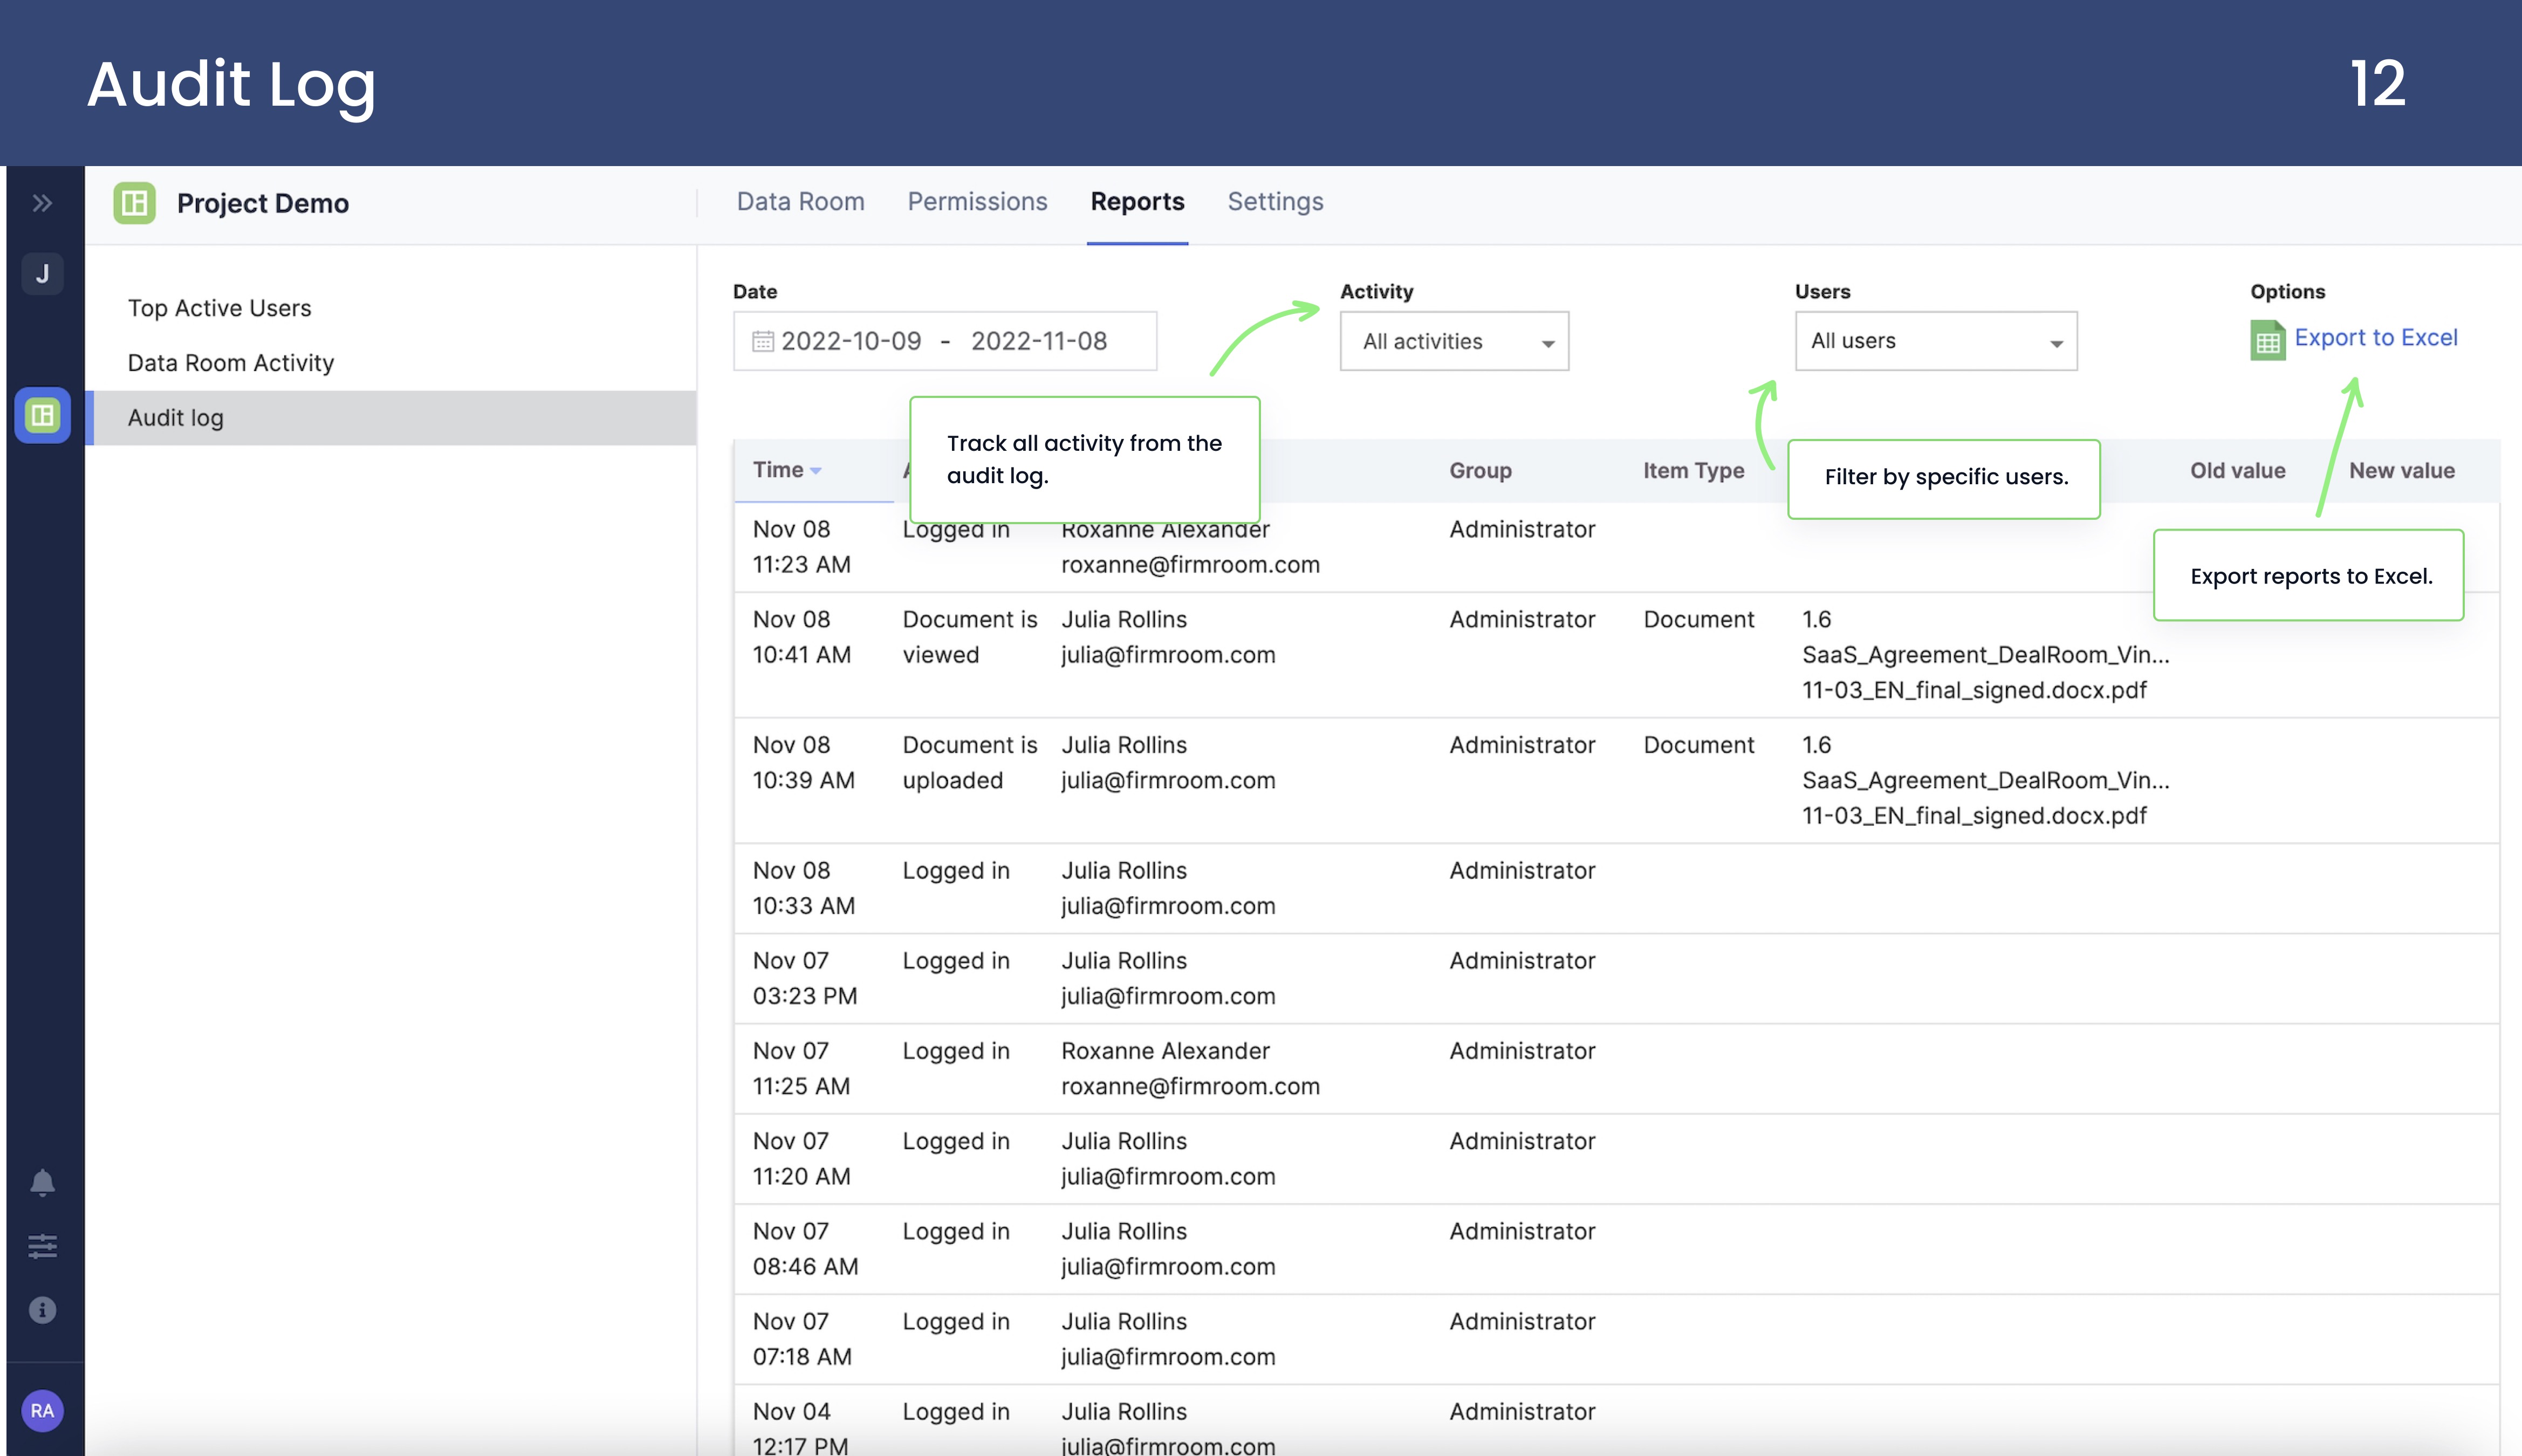Select Audit log in report list
Screen dimensions: 2522x1456
point(391,418)
